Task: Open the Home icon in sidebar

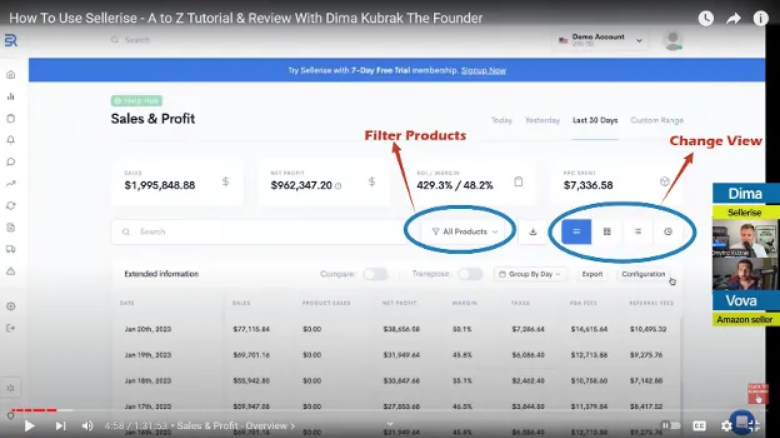Action: tap(10, 75)
